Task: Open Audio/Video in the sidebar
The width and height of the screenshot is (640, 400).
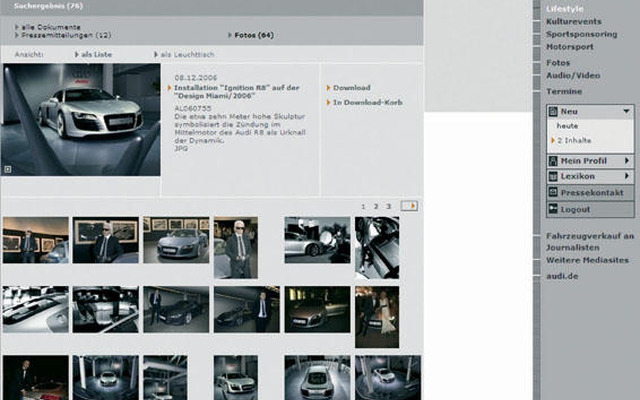Action: (573, 76)
